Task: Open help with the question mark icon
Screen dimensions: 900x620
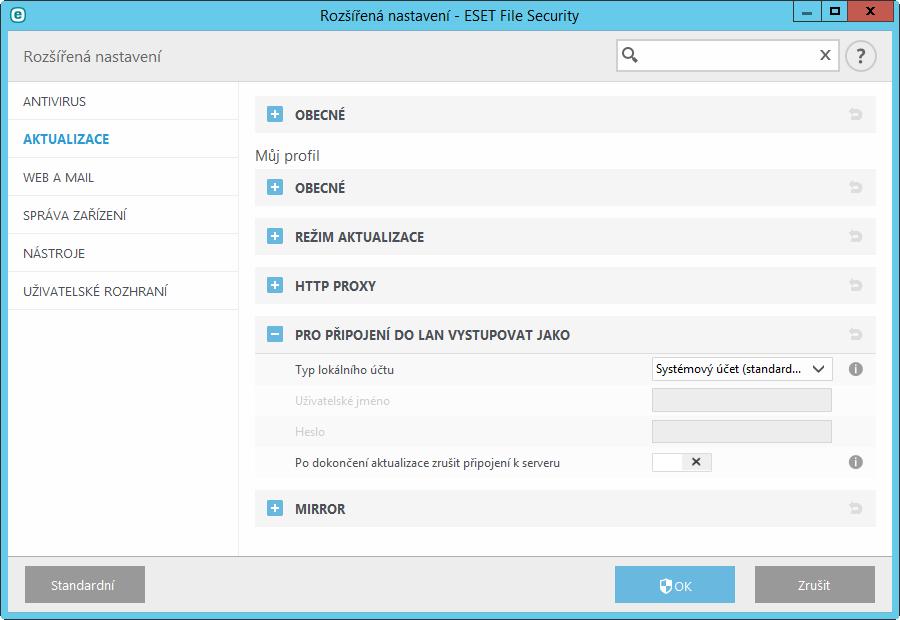Action: click(x=860, y=56)
